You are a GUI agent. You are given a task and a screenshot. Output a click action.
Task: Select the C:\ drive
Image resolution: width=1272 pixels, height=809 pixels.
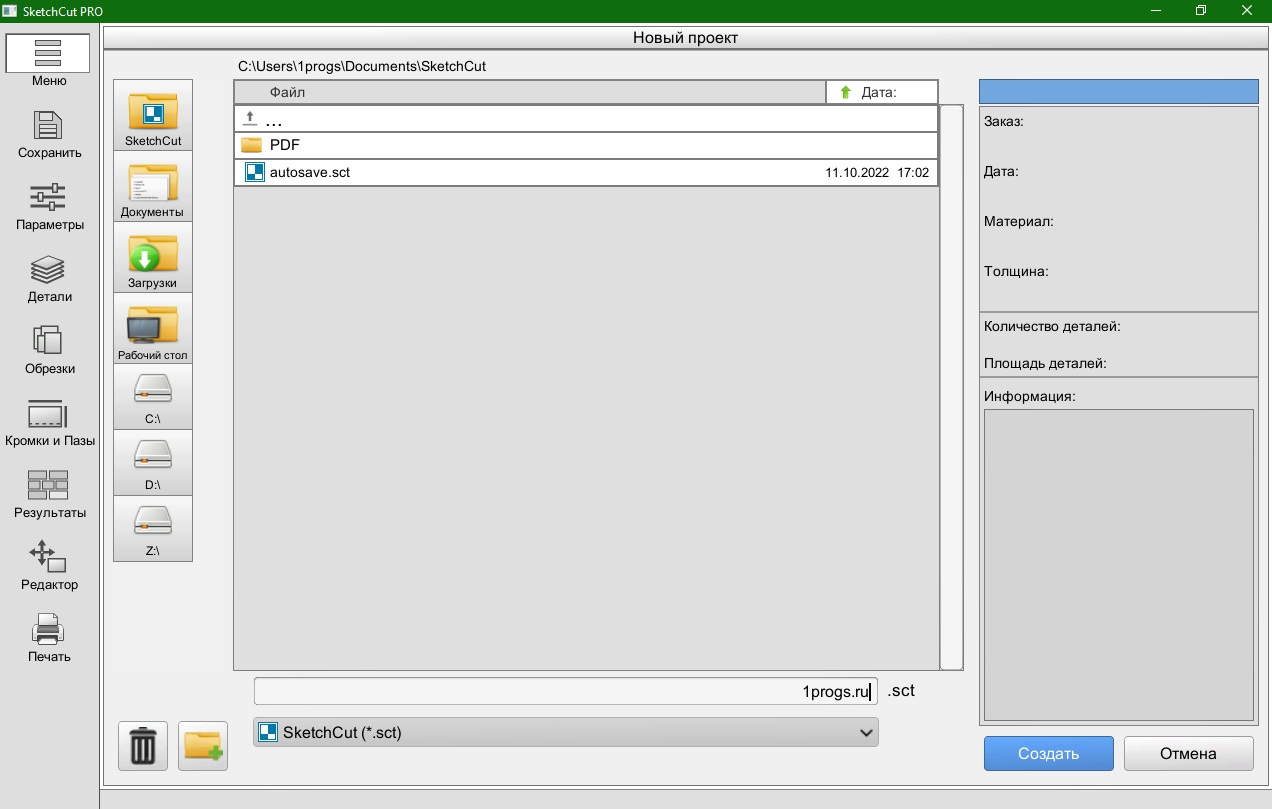tap(153, 397)
